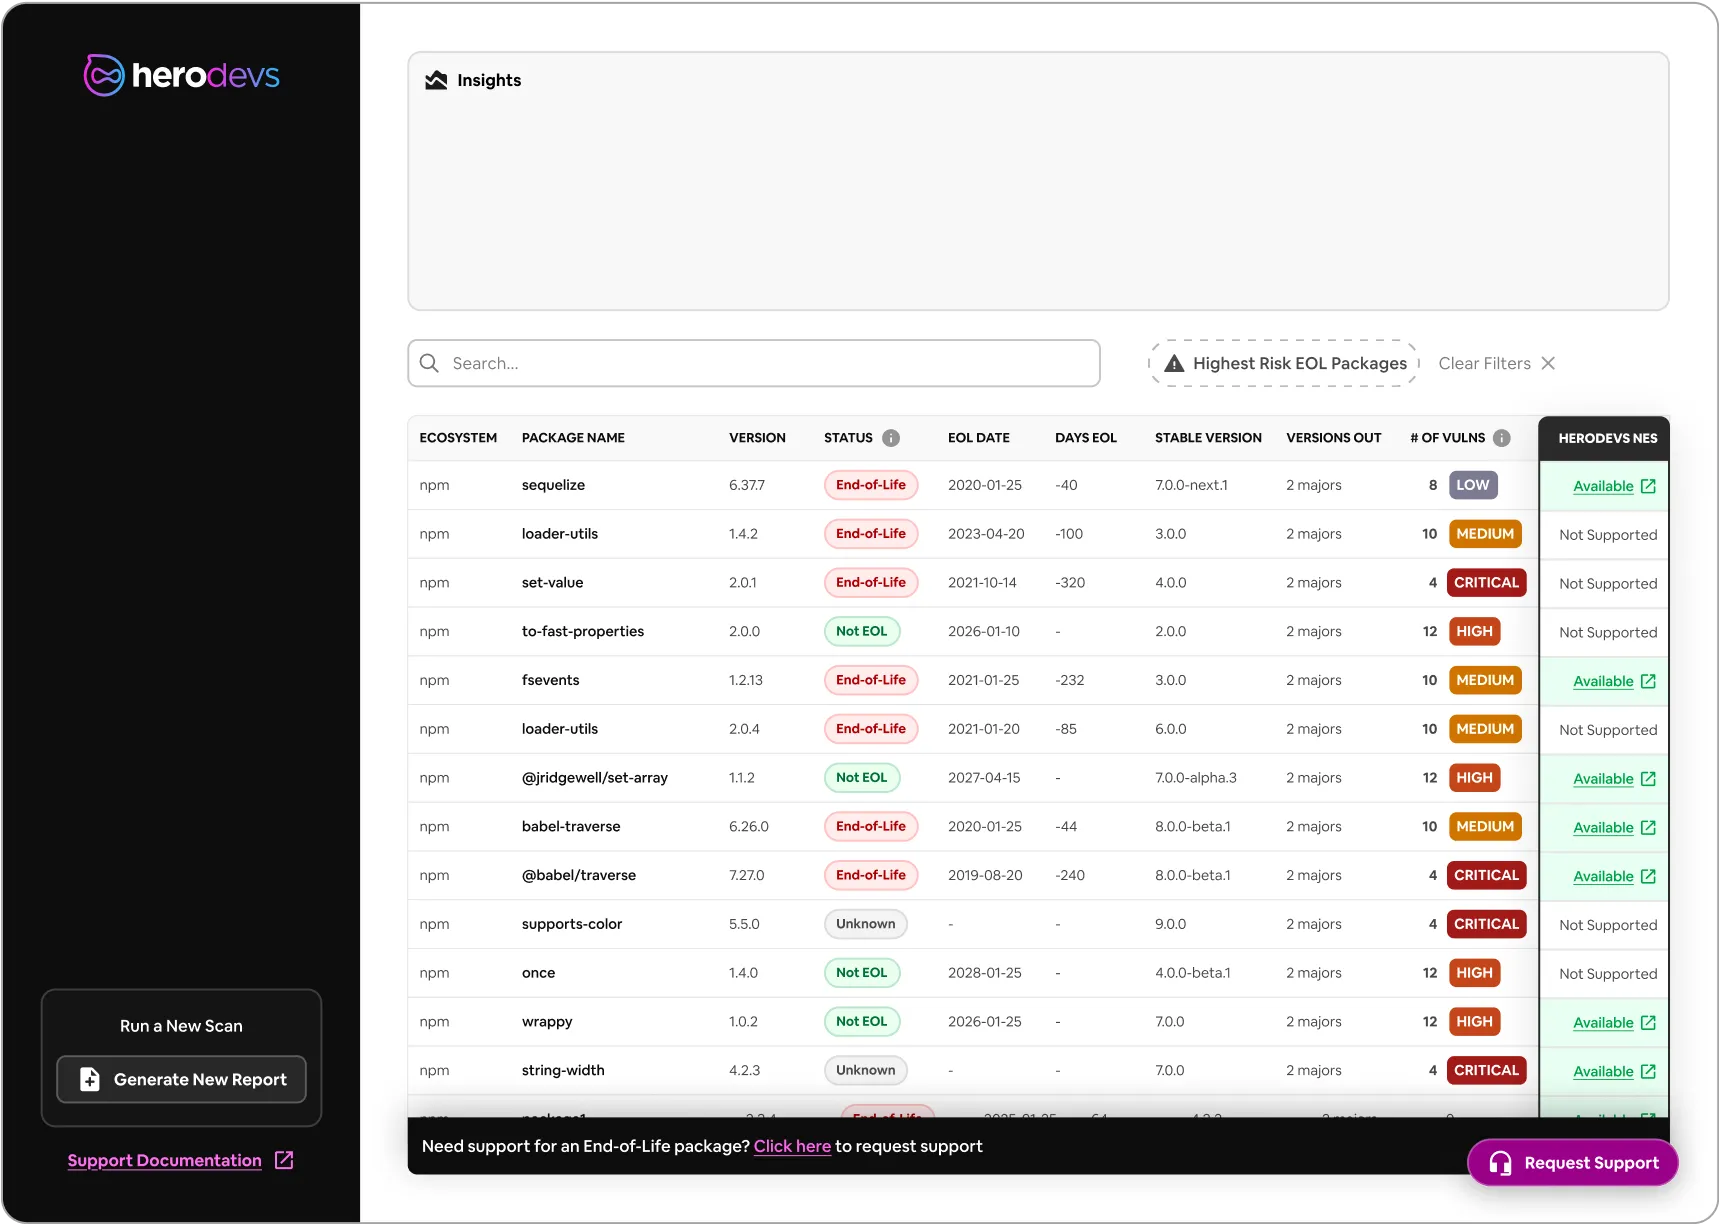Select package name to-fast-properties
The image size is (1719, 1224).
click(583, 631)
